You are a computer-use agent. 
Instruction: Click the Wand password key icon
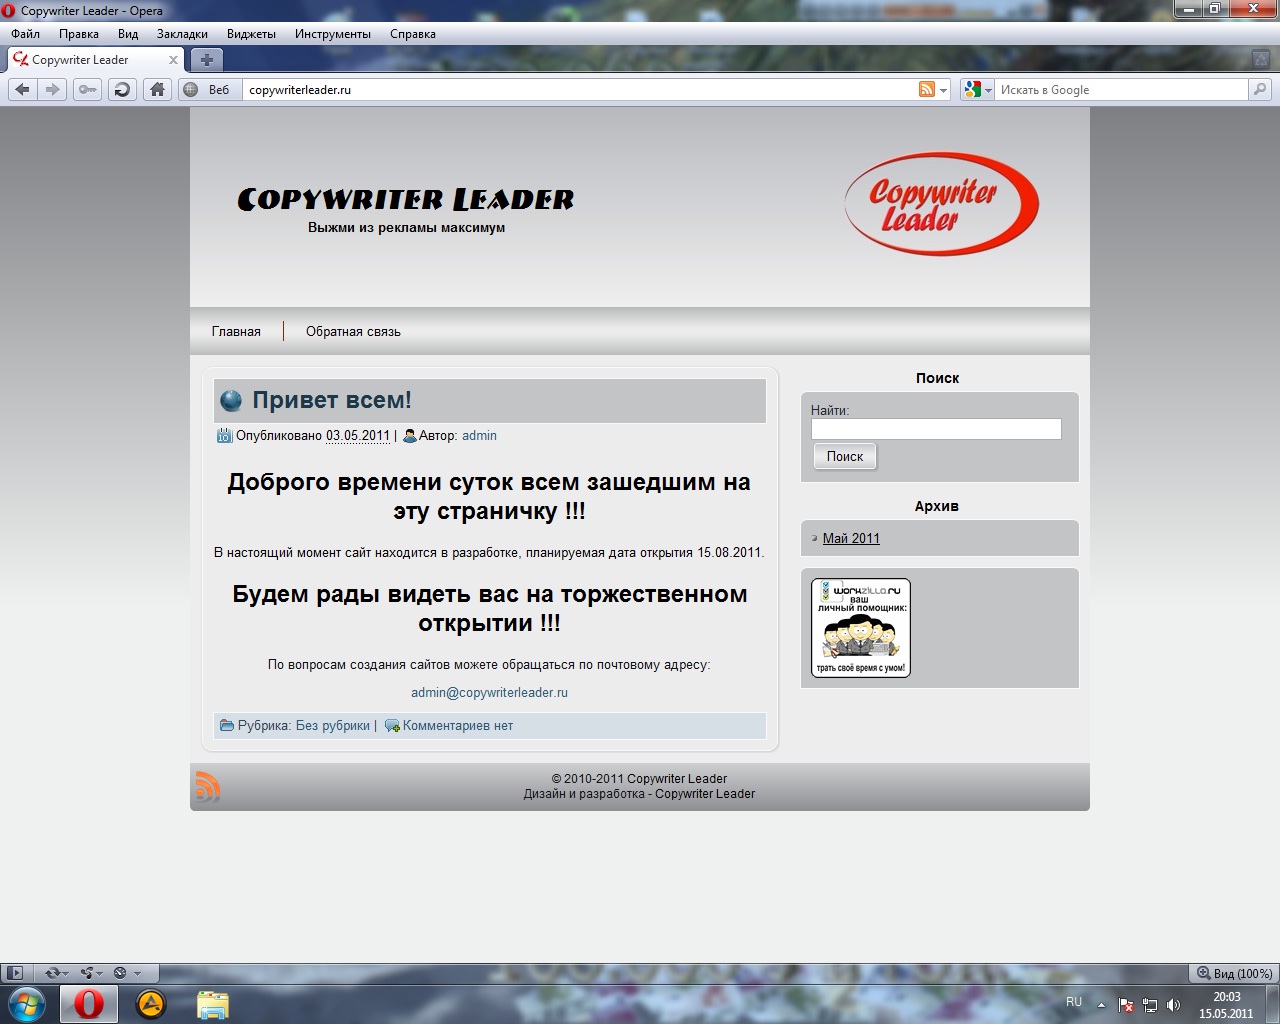[87, 90]
